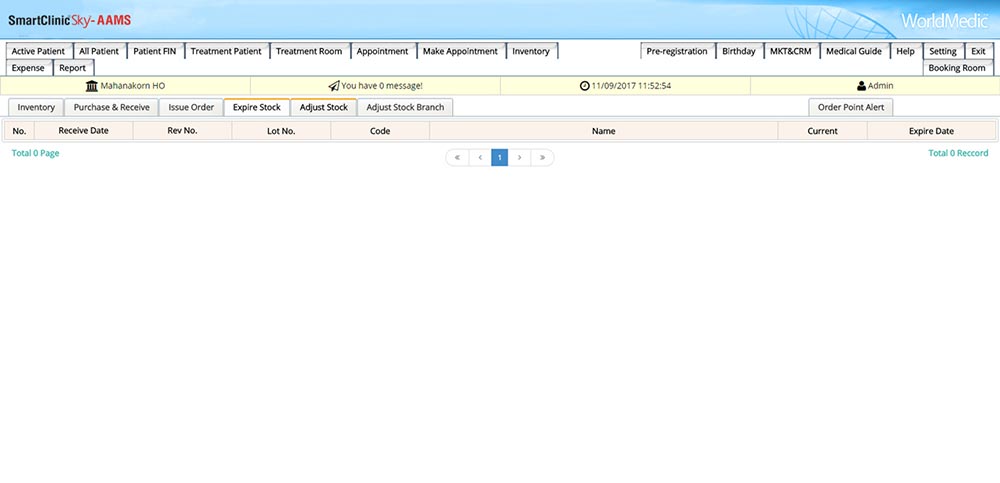Sort by Expire Date column header
1000x483 pixels.
[x=931, y=131]
